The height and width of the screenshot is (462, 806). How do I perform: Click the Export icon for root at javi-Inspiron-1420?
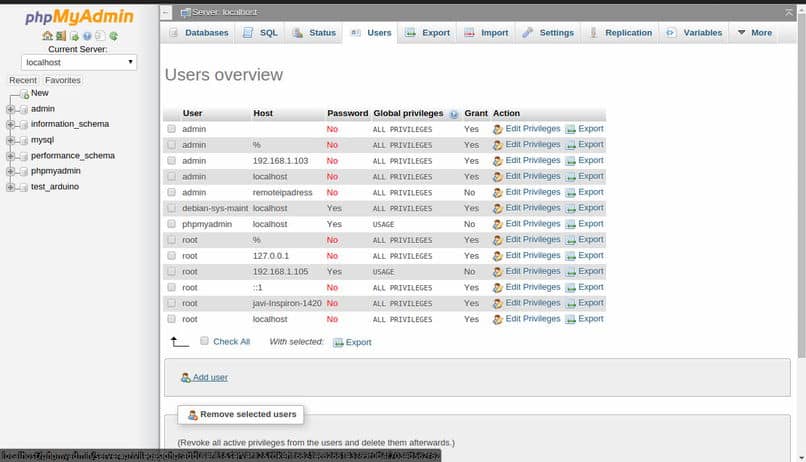(x=570, y=304)
